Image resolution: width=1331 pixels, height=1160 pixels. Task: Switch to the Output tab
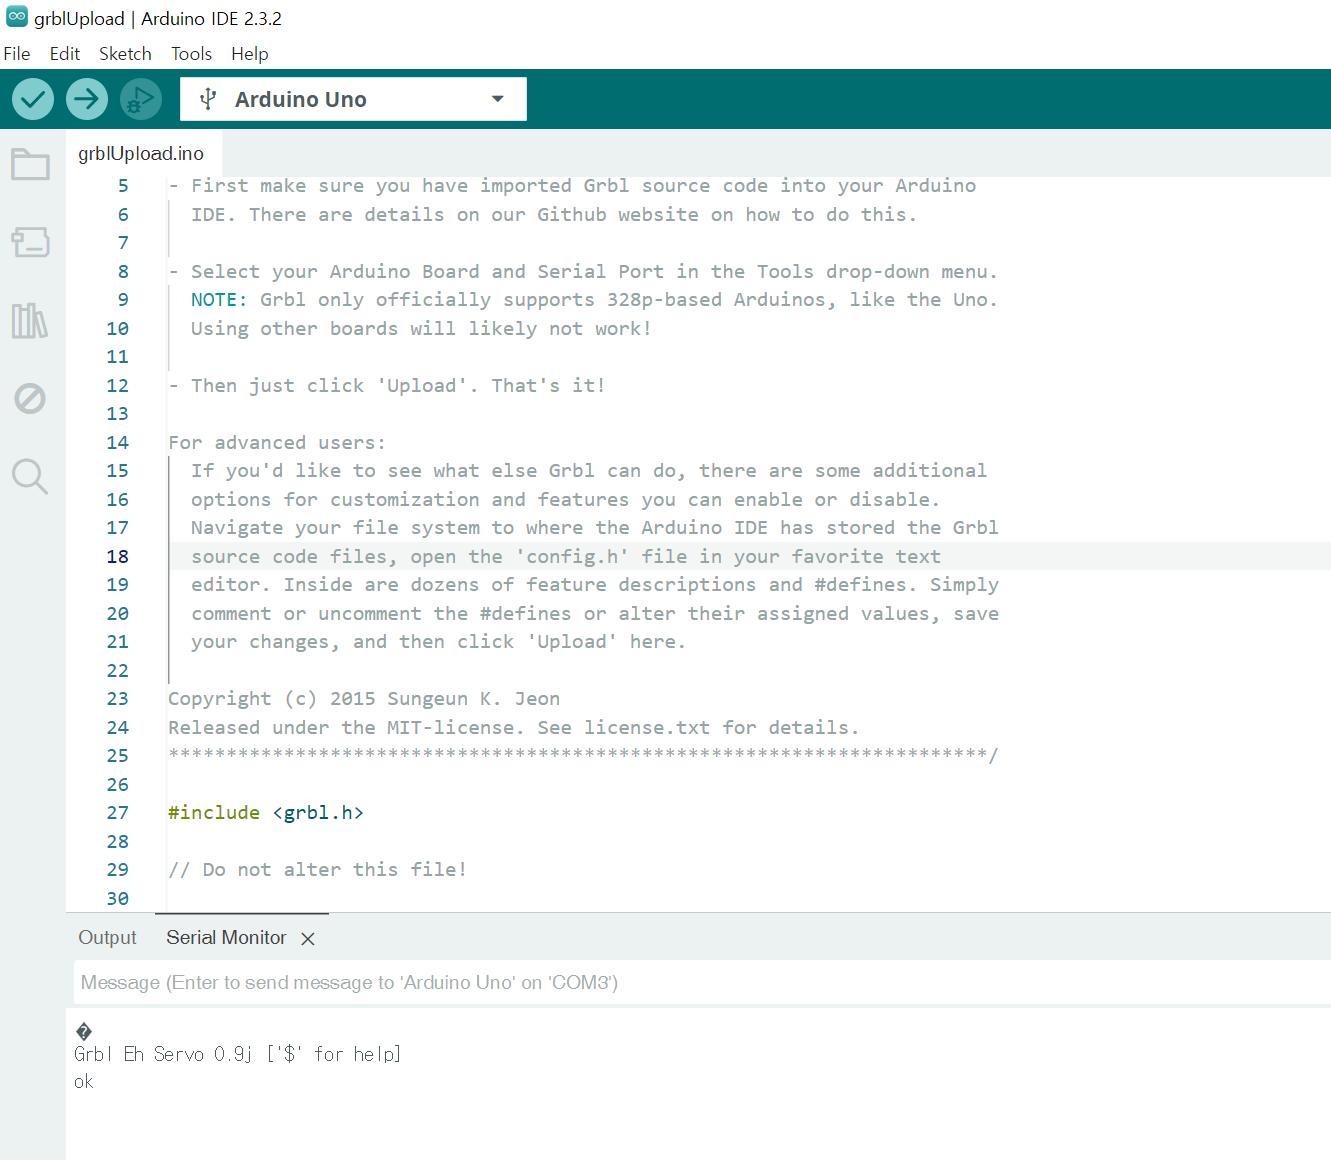(x=107, y=938)
